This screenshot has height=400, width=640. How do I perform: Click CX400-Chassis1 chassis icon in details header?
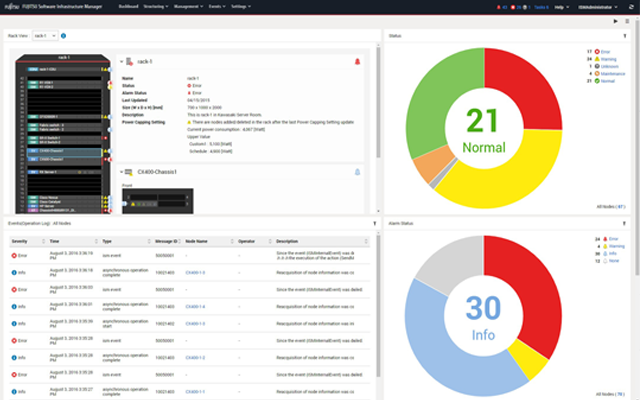pyautogui.click(x=129, y=172)
